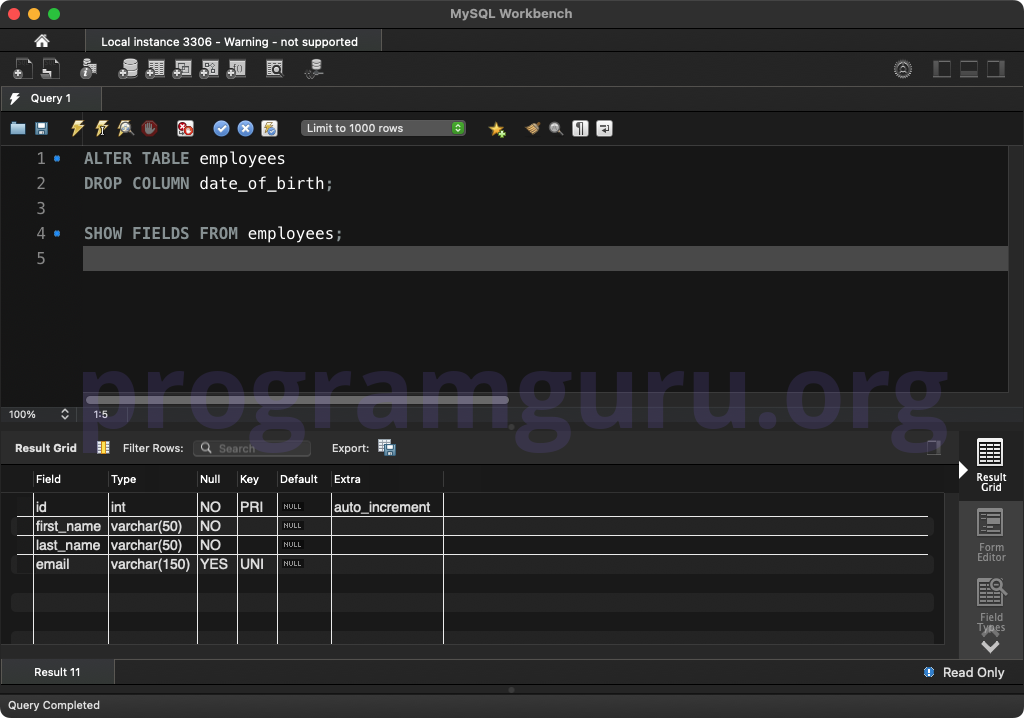This screenshot has width=1024, height=718.
Task: Click line 4 statement marker dot
Action: 57,233
